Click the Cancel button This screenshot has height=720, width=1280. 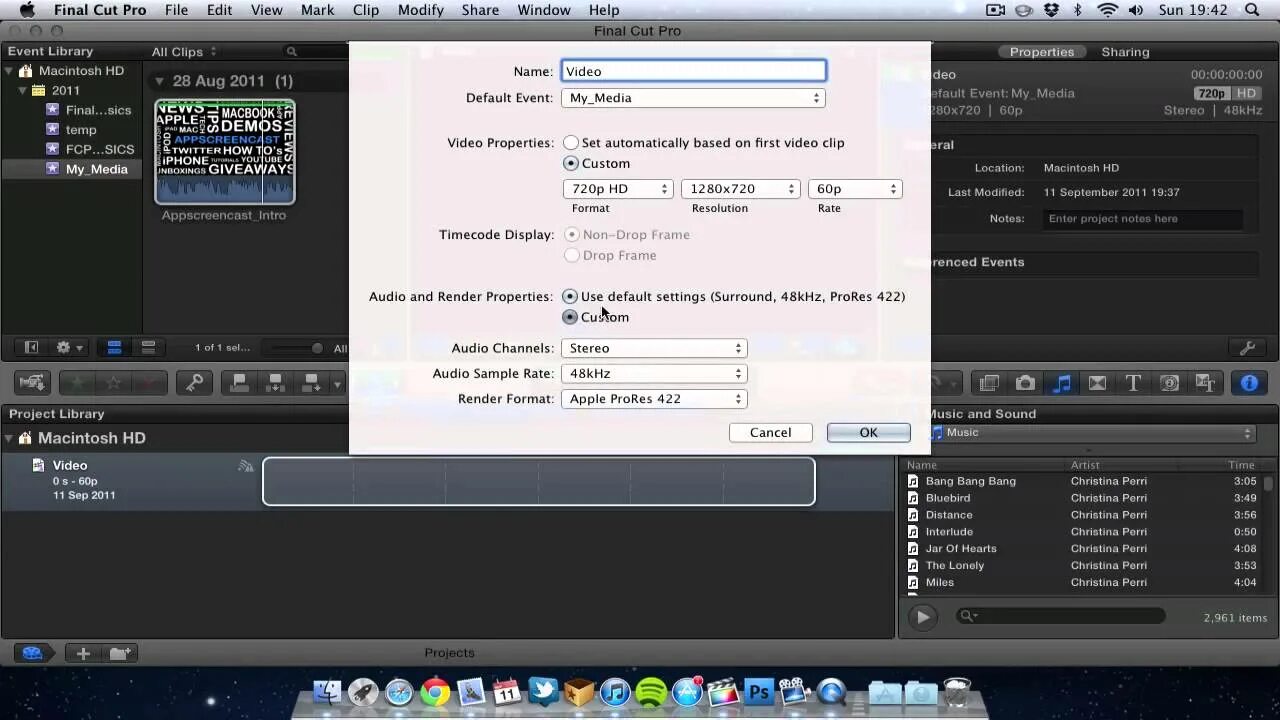770,433
